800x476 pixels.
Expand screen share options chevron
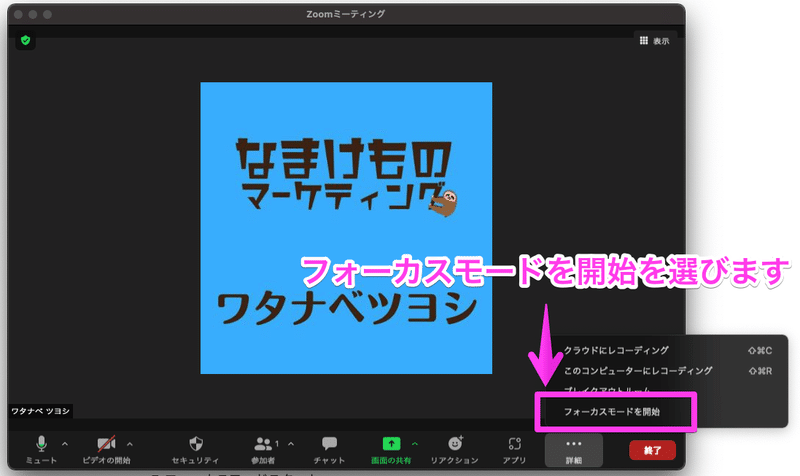tap(415, 444)
